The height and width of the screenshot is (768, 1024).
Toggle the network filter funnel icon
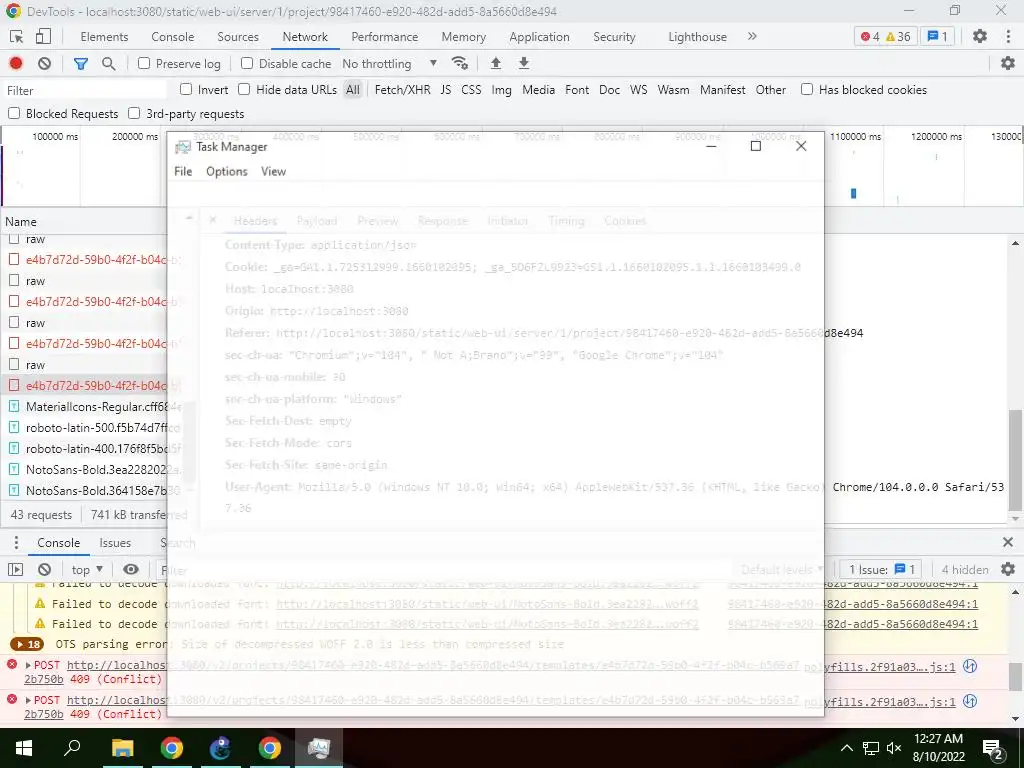81,63
